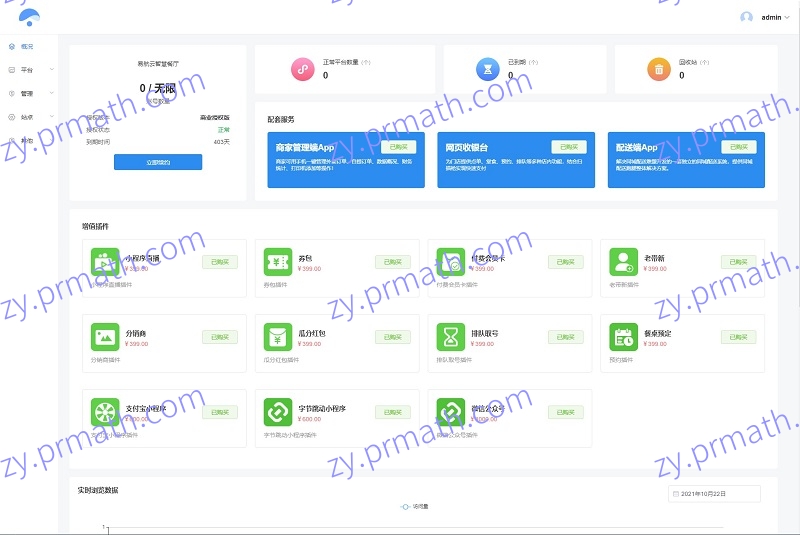Click 已购买 next to 字节跳动小程序
The width and height of the screenshot is (800, 535).
pos(393,412)
